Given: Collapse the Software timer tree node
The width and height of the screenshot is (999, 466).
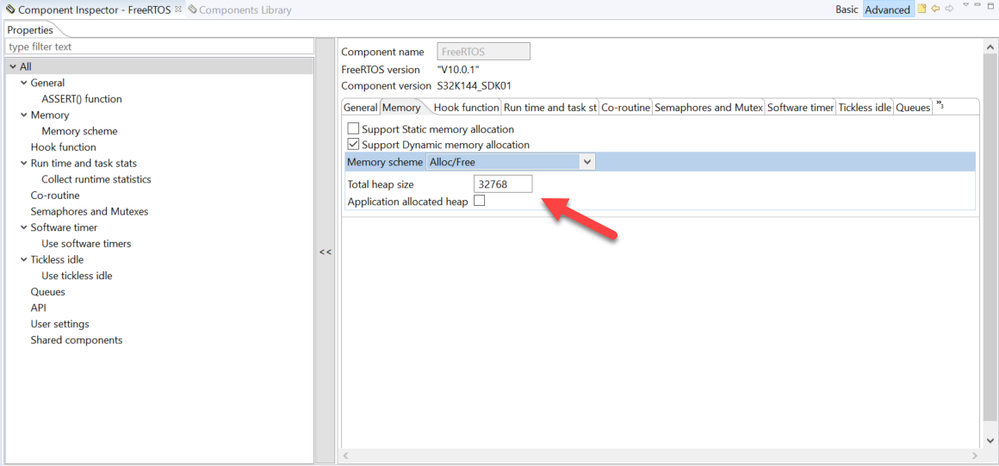Looking at the screenshot, I should pyautogui.click(x=24, y=228).
